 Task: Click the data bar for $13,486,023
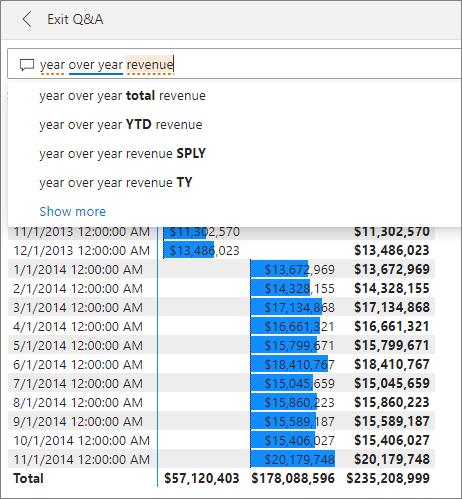tap(188, 250)
